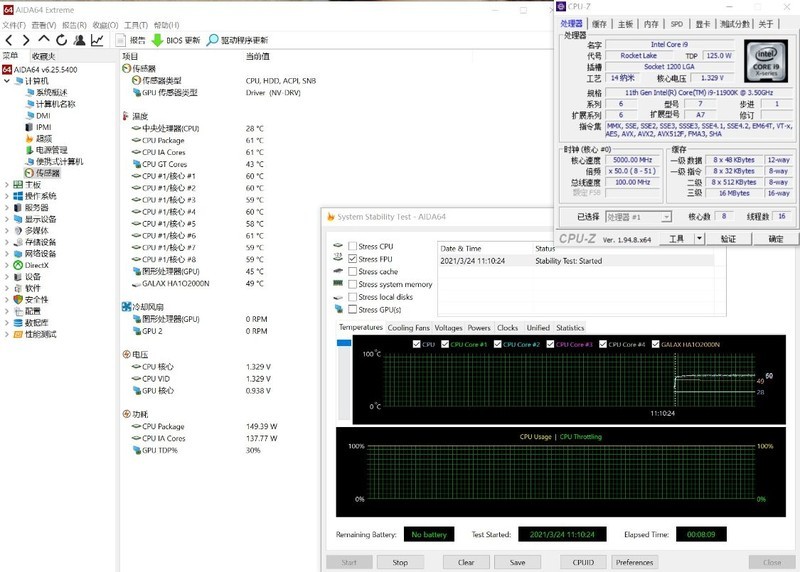Image resolution: width=800 pixels, height=572 pixels.
Task: Click the 温度 thermometer section icon
Action: point(126,116)
